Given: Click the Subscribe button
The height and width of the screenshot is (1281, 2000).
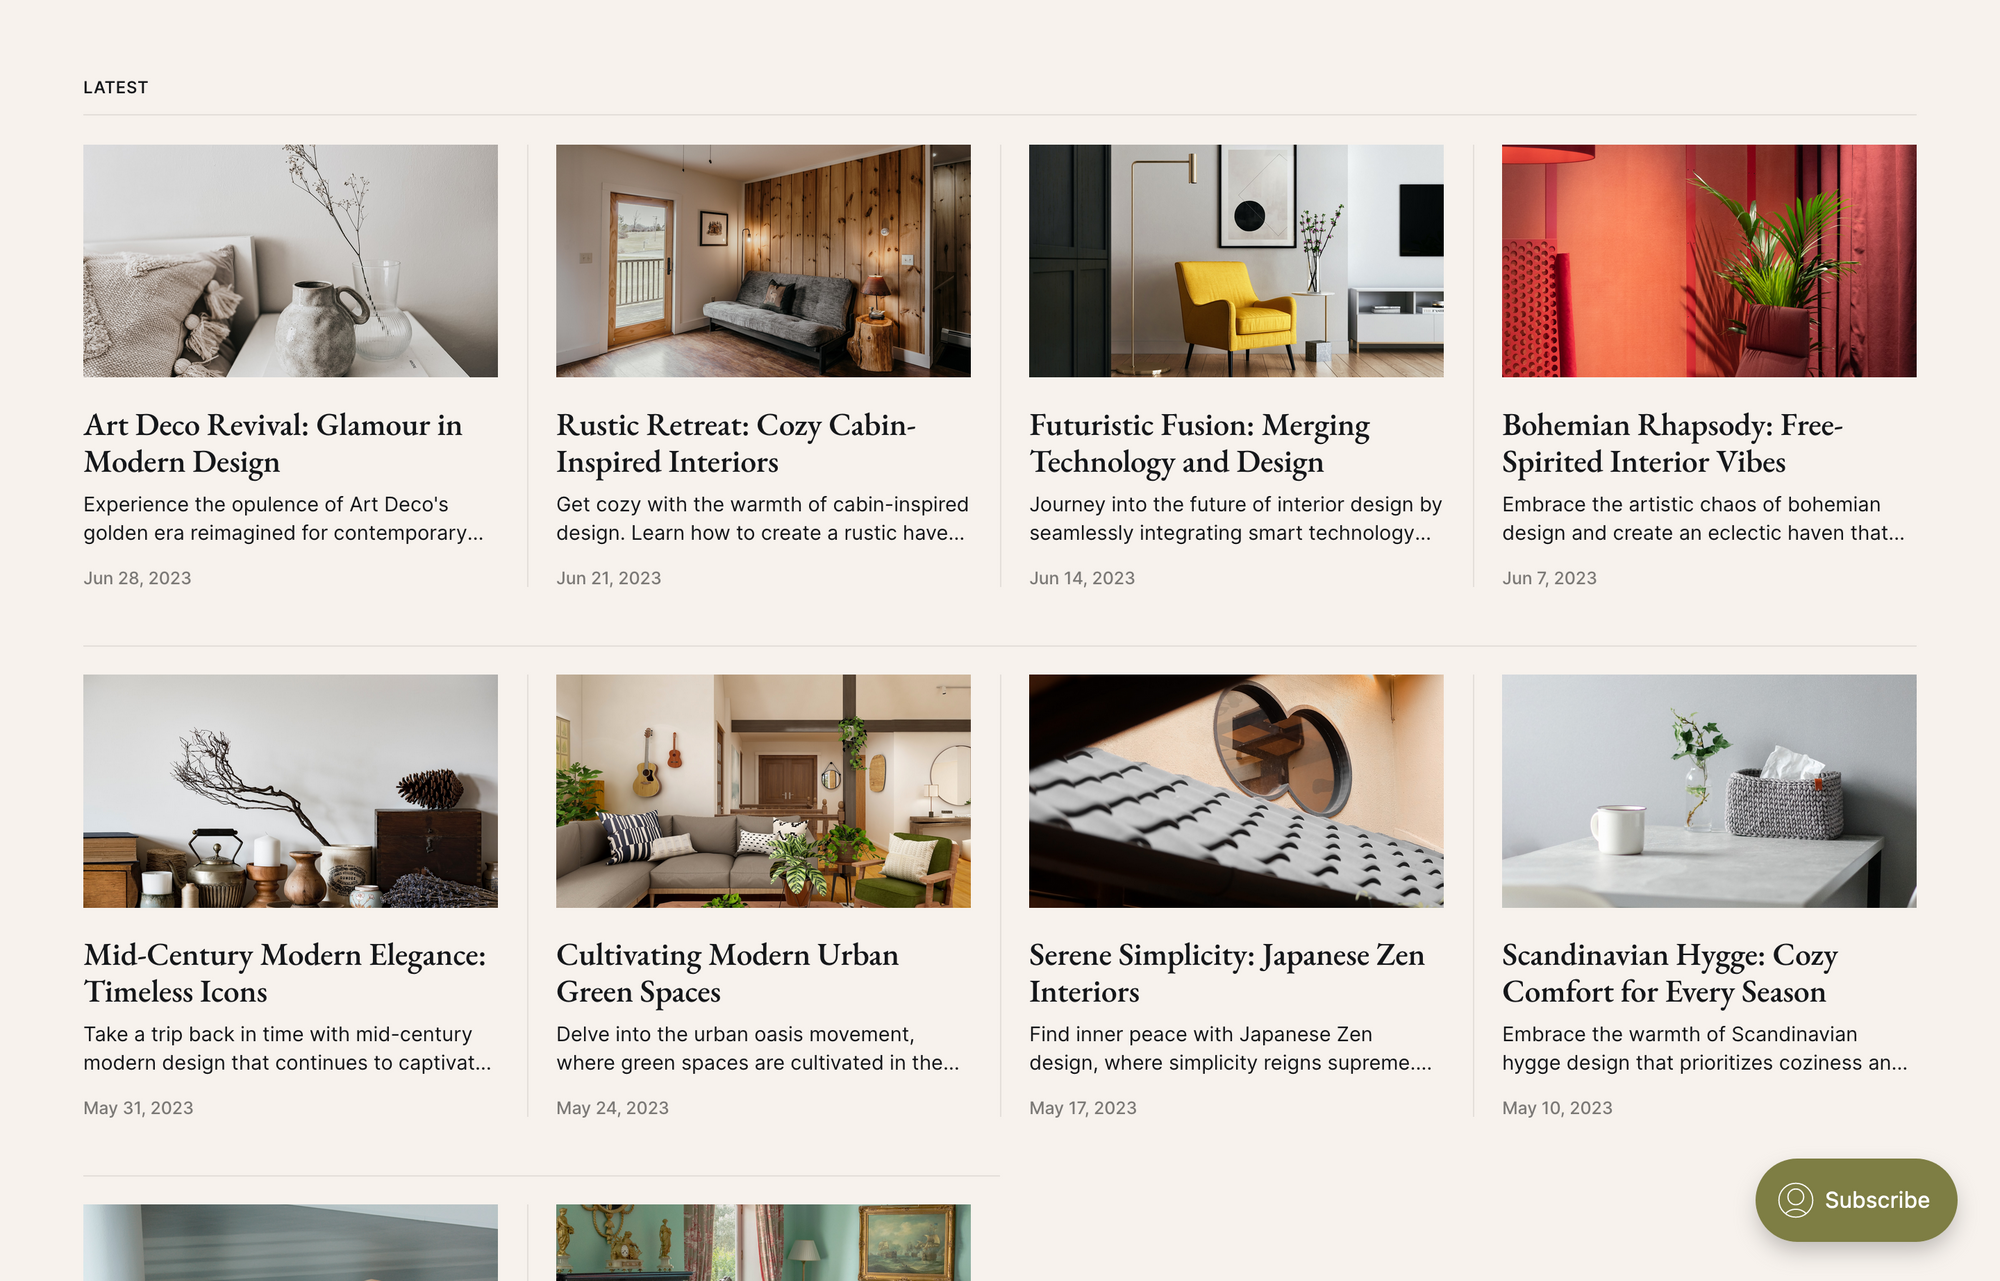Looking at the screenshot, I should pos(1856,1200).
